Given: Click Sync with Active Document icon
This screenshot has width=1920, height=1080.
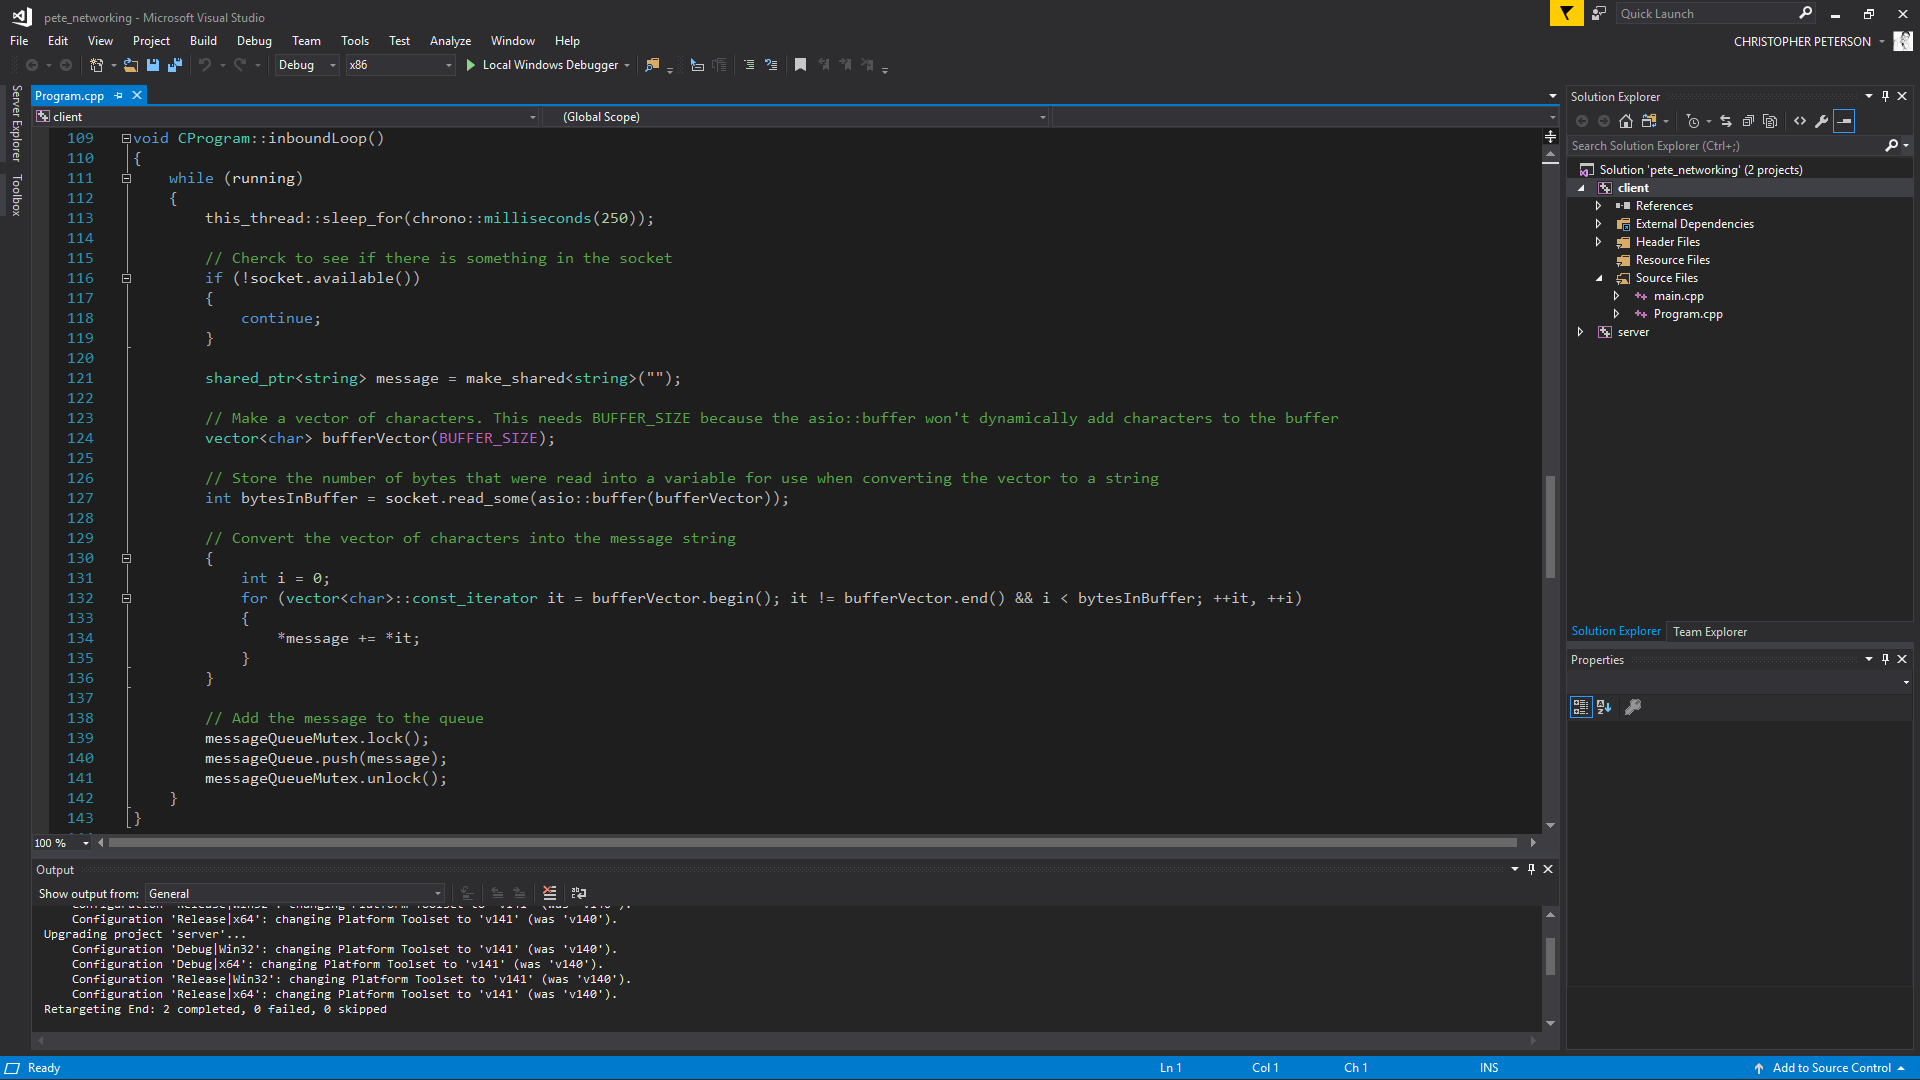Looking at the screenshot, I should click(x=1726, y=121).
